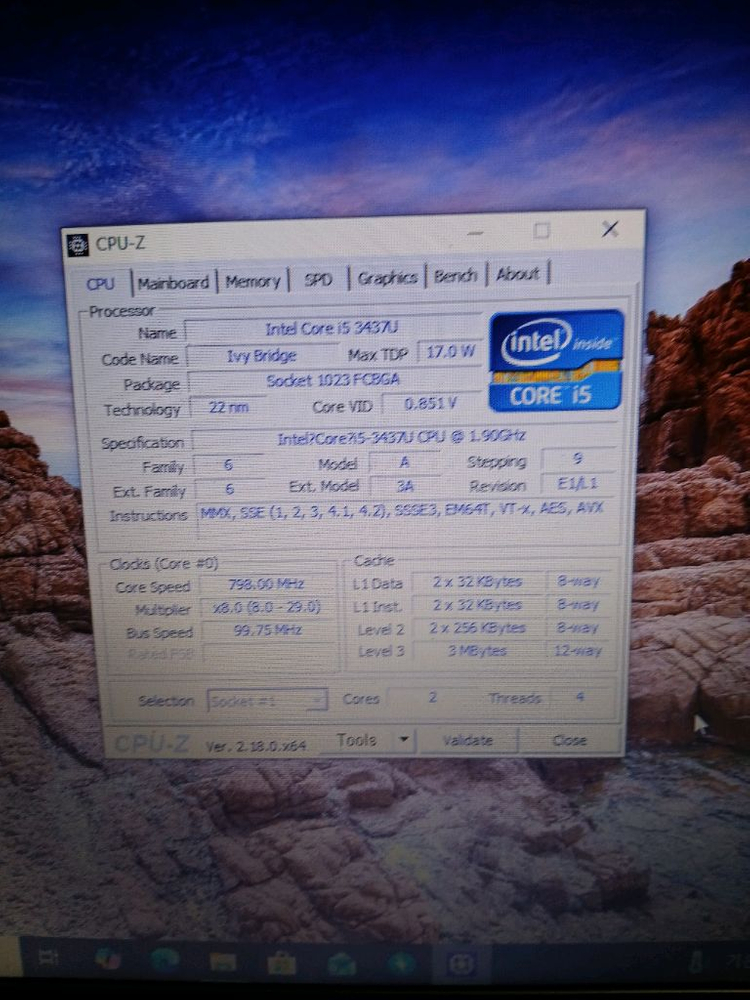Open the Memory tab
Screen dimensions: 750x1000
[x=253, y=281]
